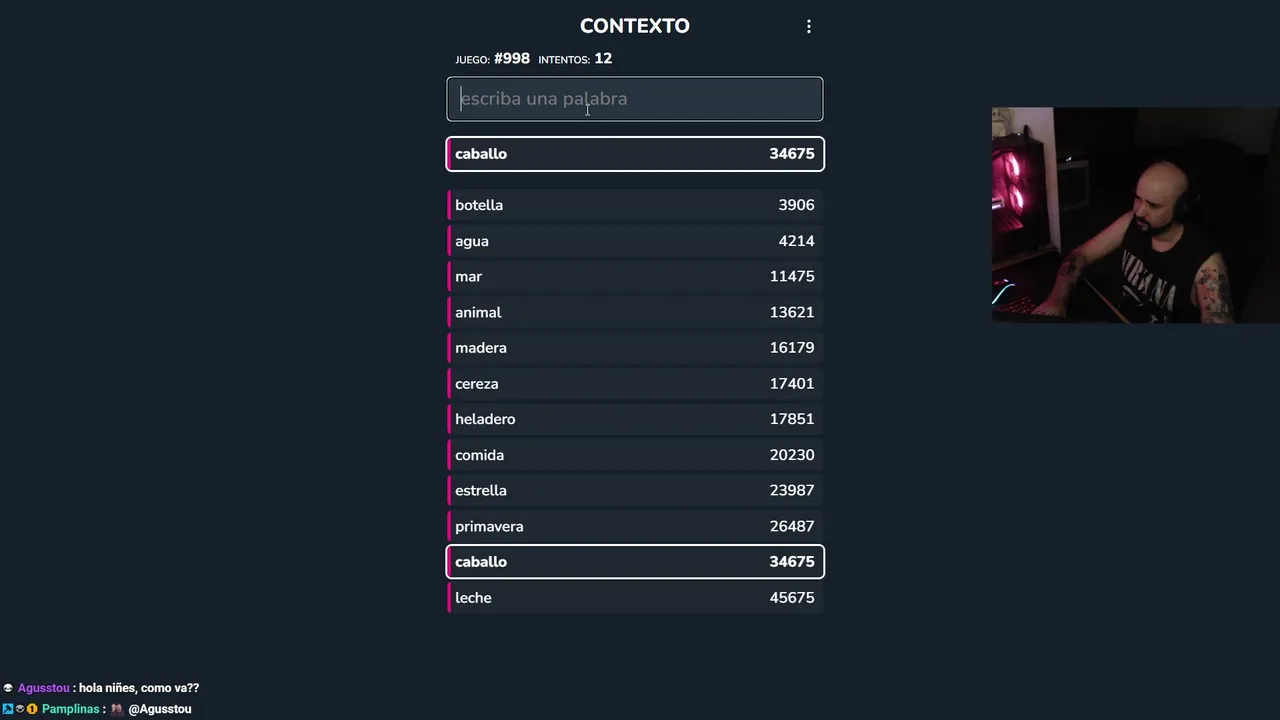Select the latest guess caballo above the list

point(635,154)
